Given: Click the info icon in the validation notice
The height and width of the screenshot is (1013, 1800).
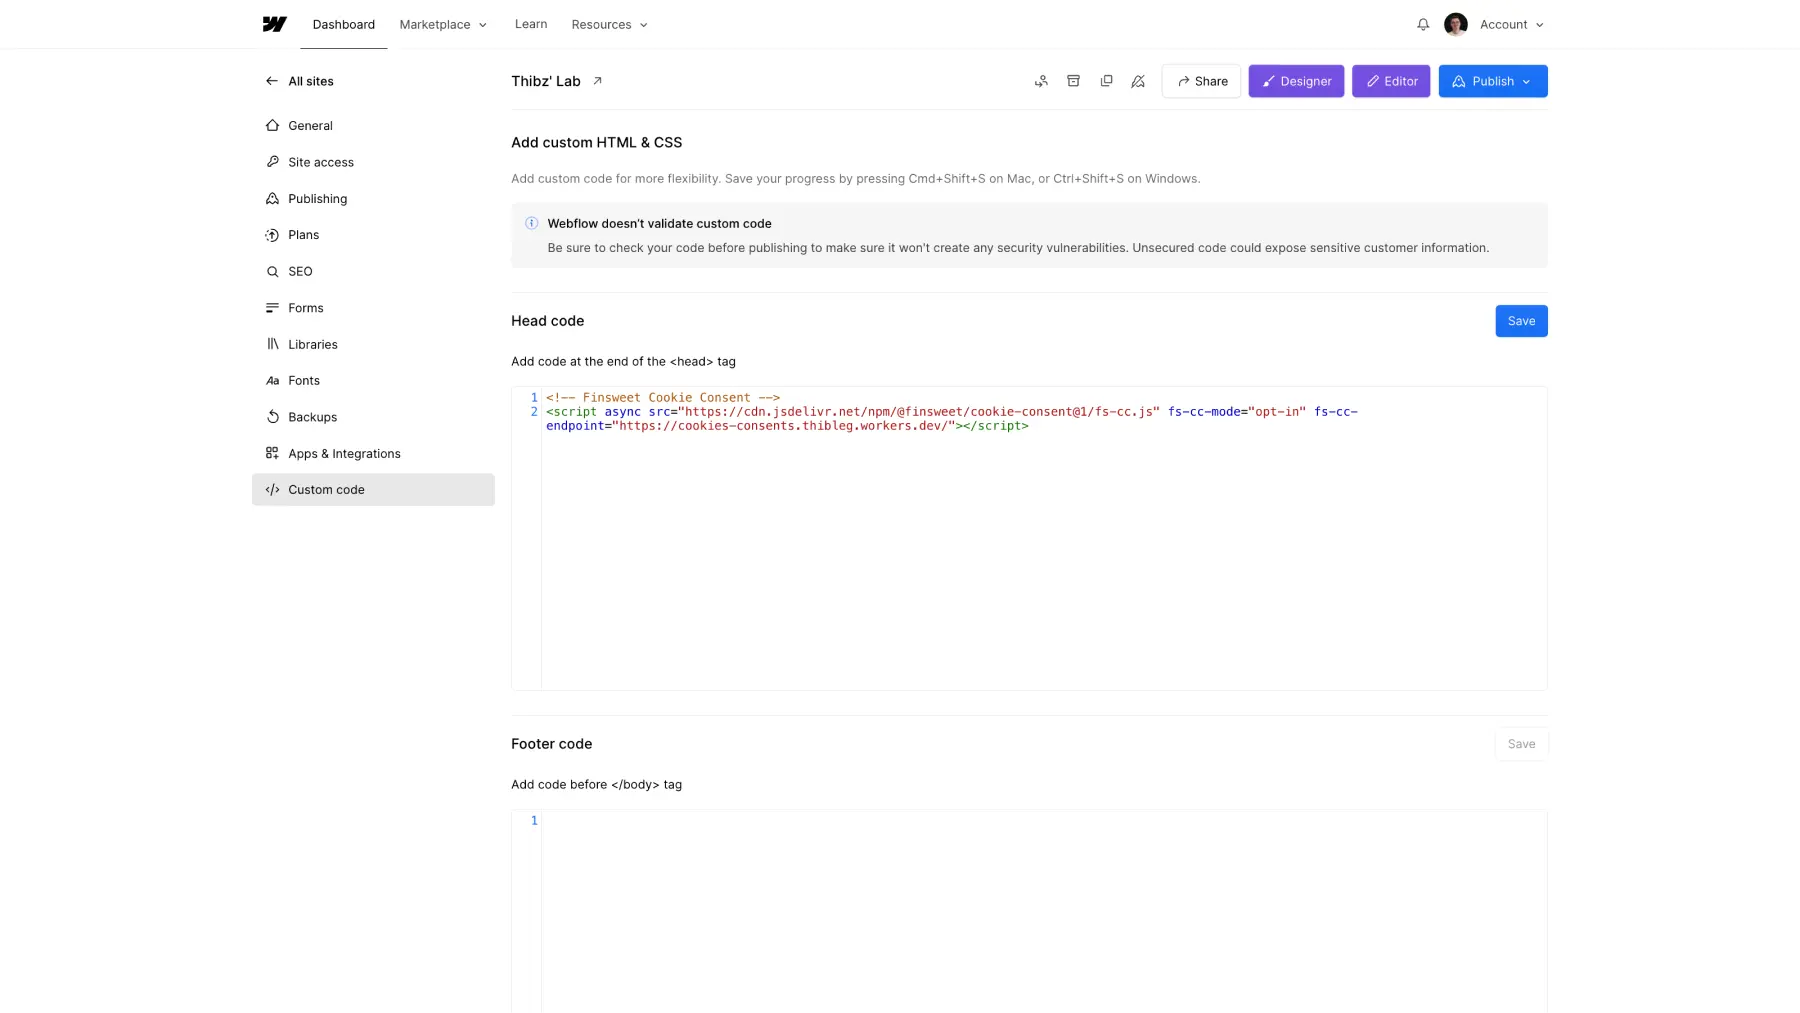Looking at the screenshot, I should point(531,223).
